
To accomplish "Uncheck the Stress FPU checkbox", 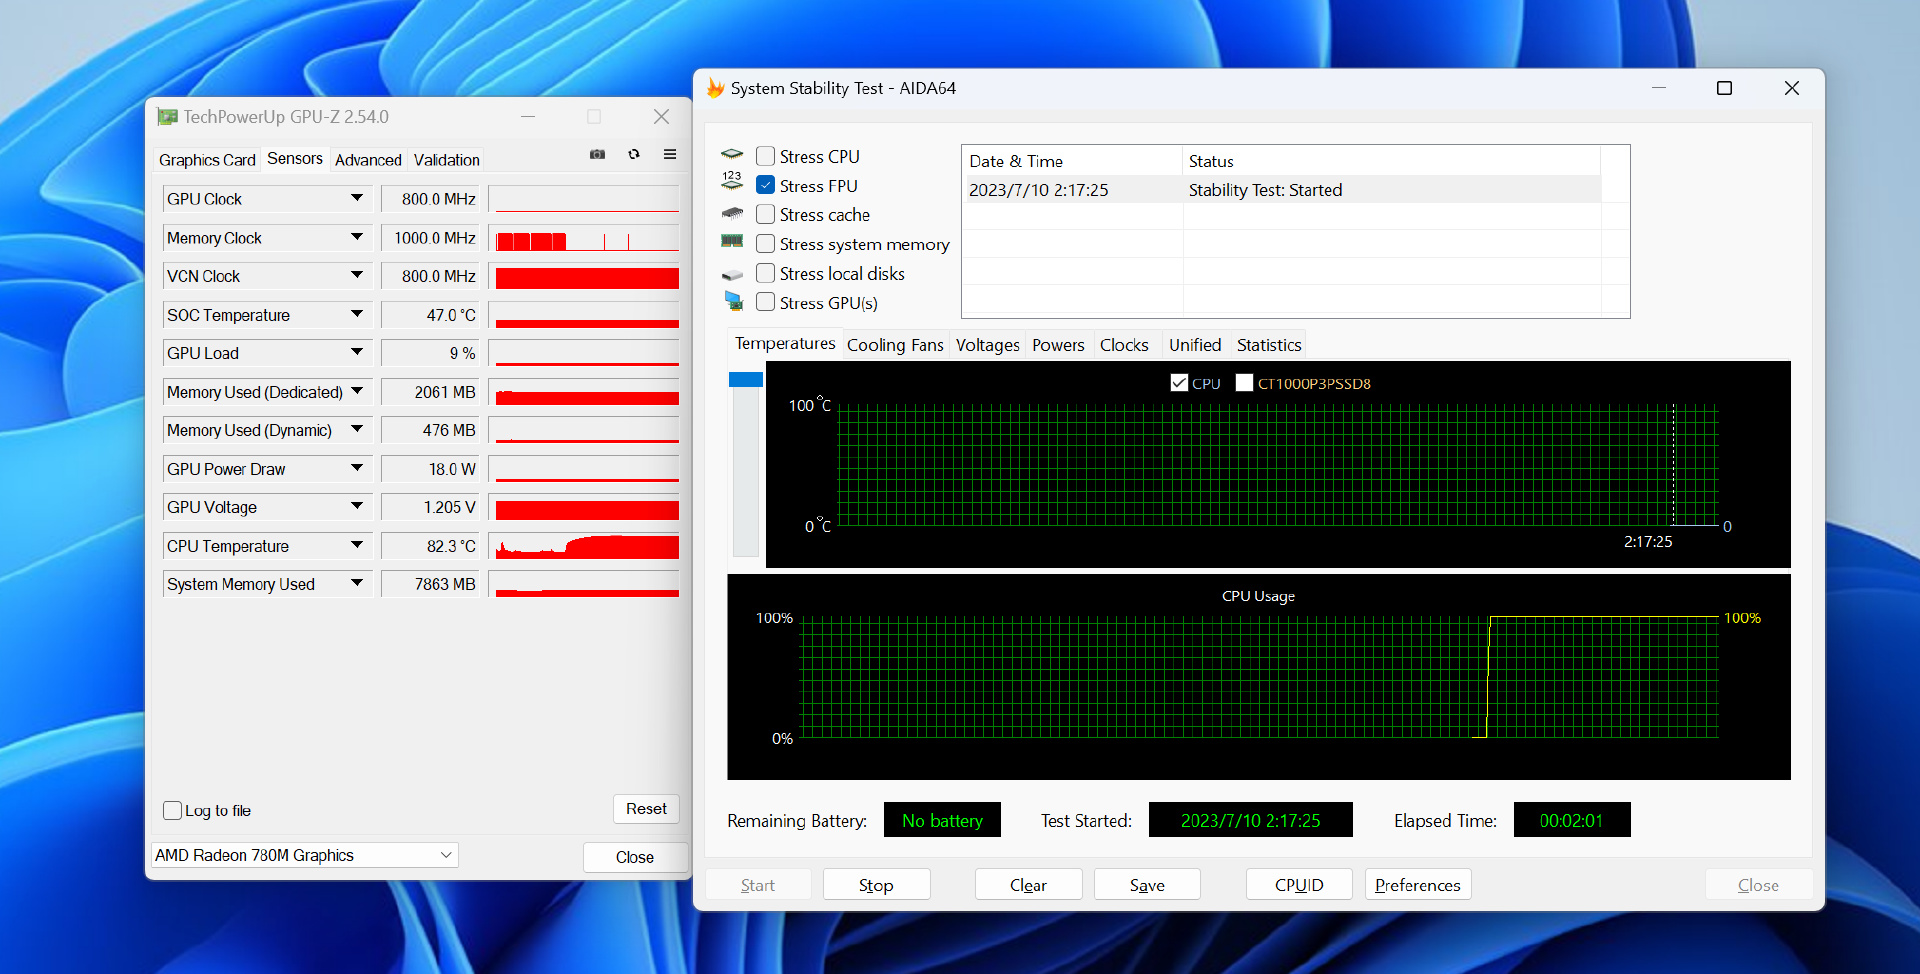I will [x=766, y=185].
